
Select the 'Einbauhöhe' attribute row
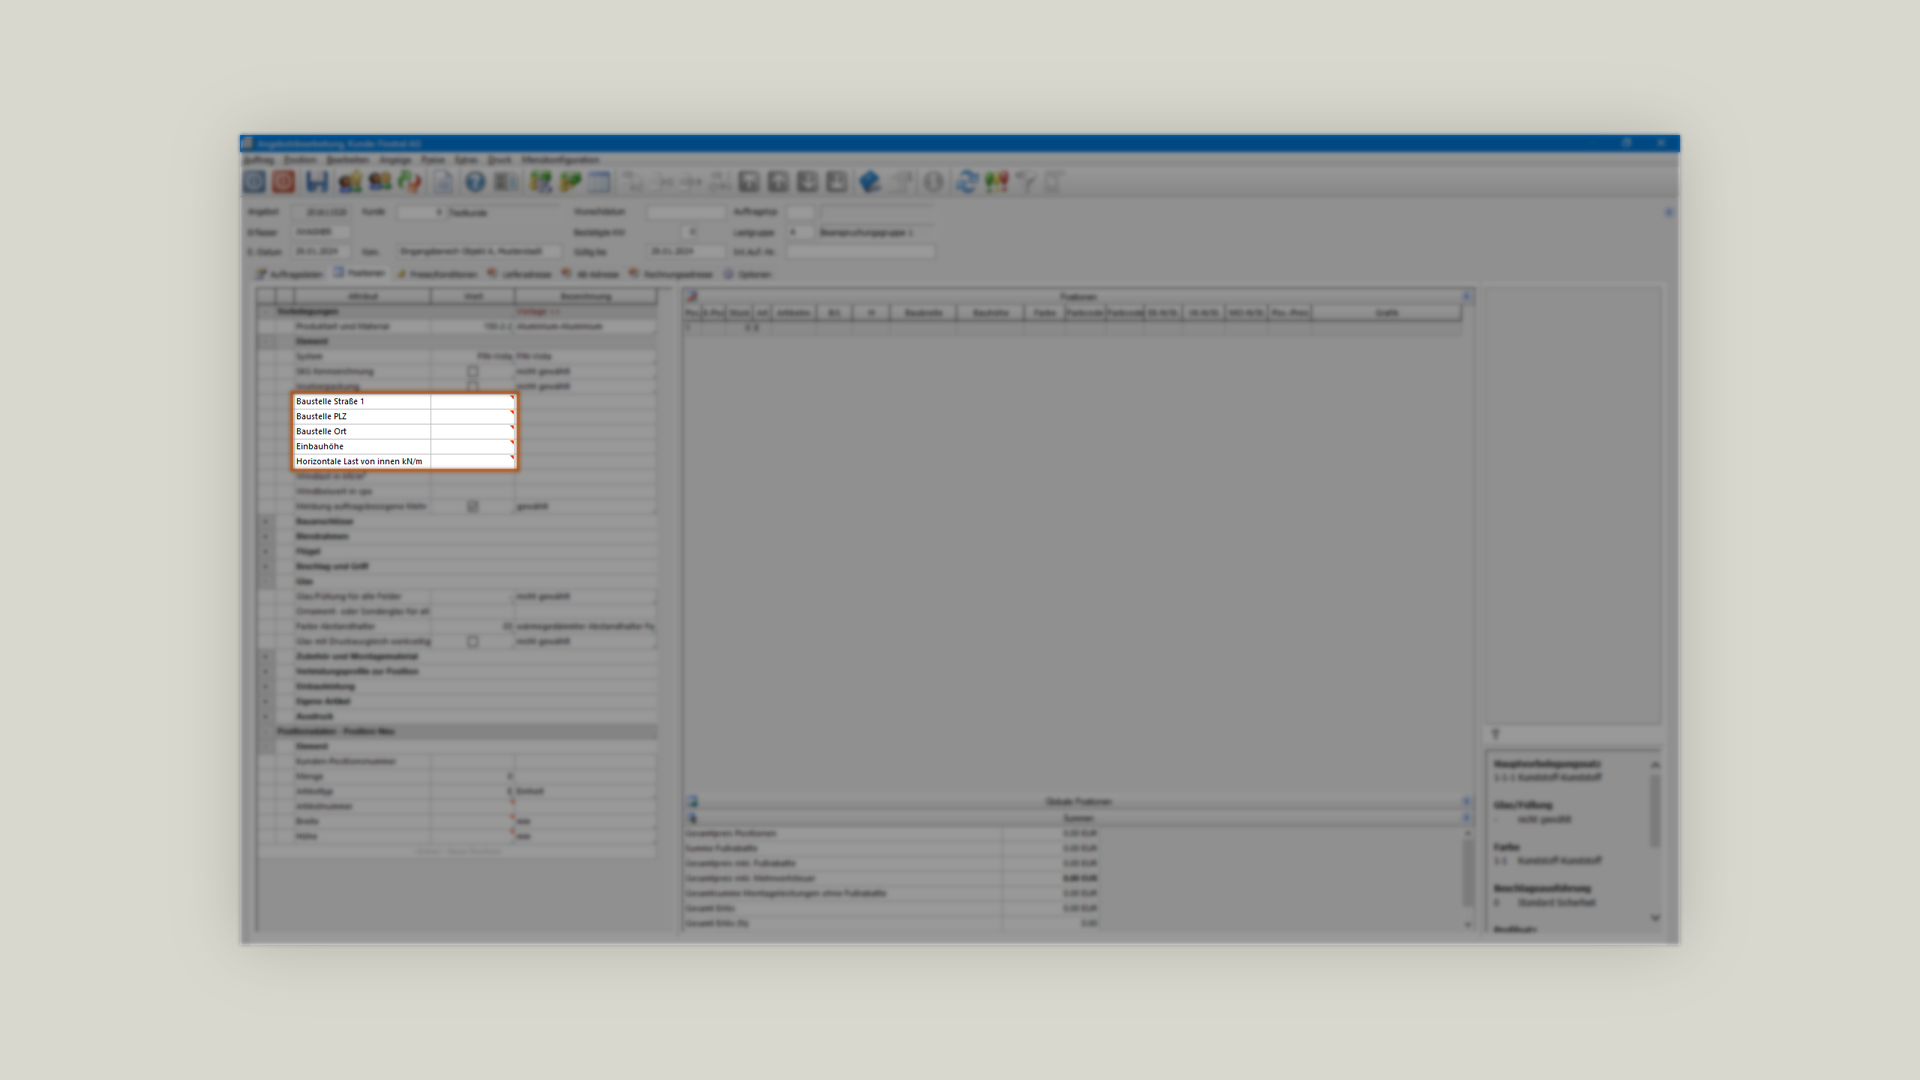[x=404, y=446]
